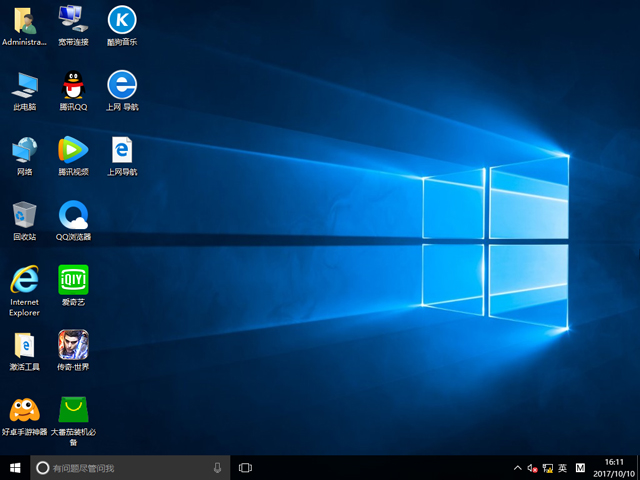640x480 pixels.
Task: Launch 传奇·世界 game icon
Action: pos(73,345)
